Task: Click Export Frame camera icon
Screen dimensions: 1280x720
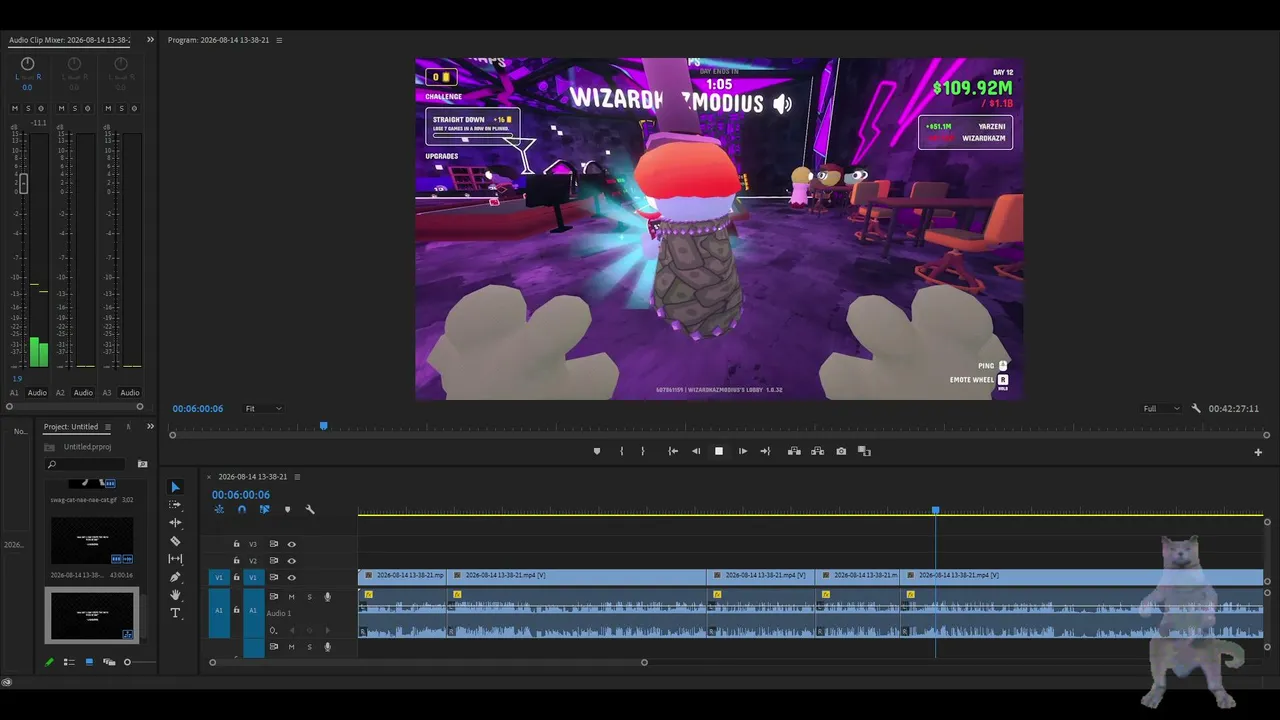Action: (x=841, y=451)
